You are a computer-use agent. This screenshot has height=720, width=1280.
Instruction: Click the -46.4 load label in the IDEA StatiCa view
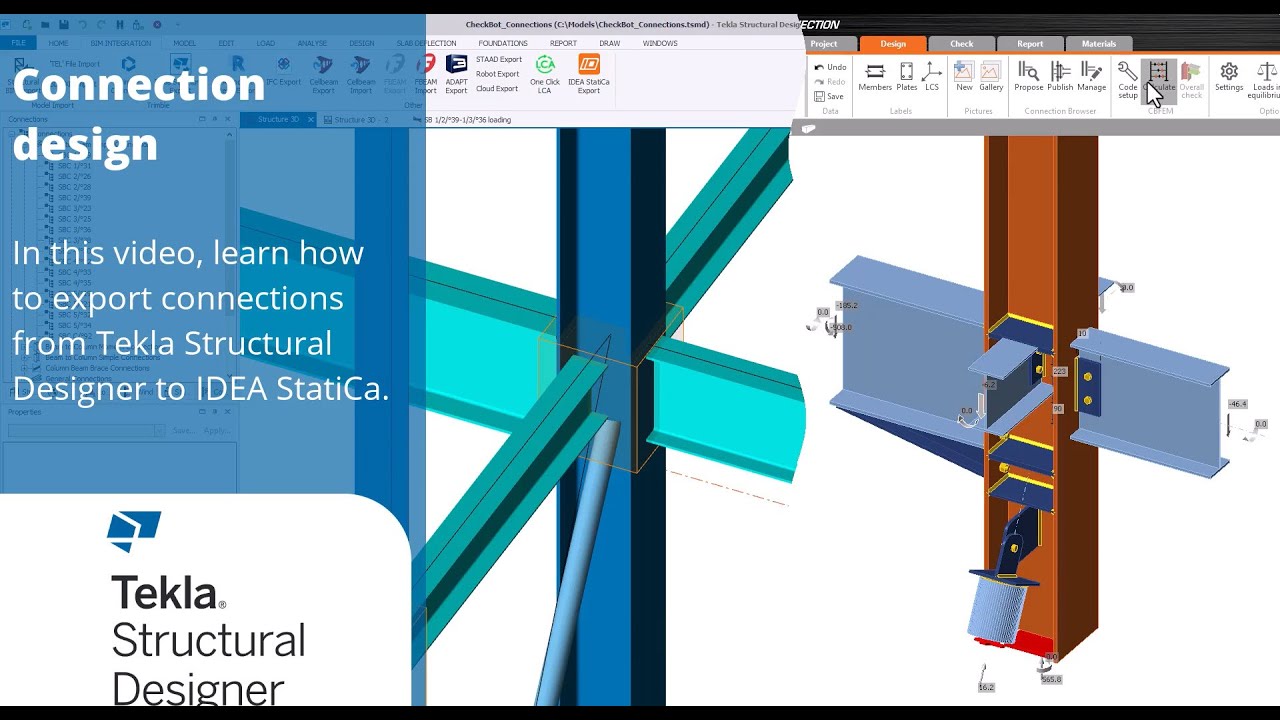1238,404
